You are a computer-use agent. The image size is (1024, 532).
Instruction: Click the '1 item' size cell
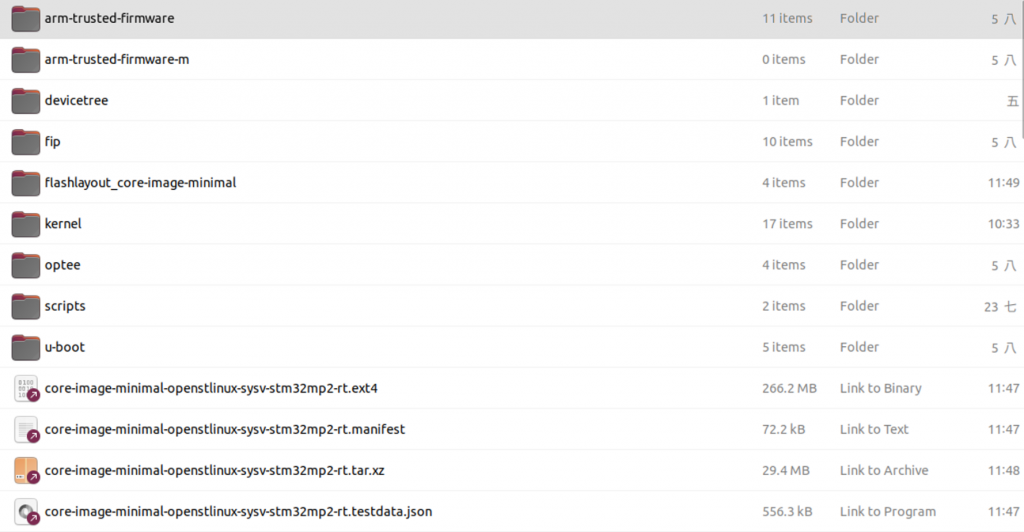click(780, 101)
